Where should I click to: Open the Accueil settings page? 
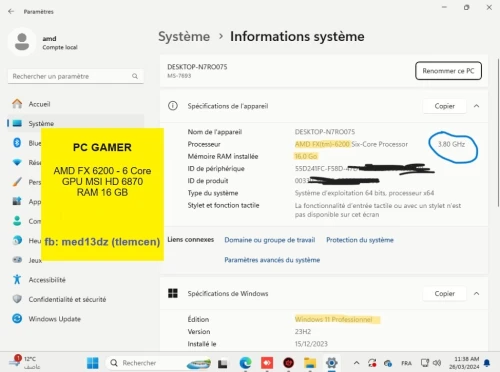click(76, 104)
